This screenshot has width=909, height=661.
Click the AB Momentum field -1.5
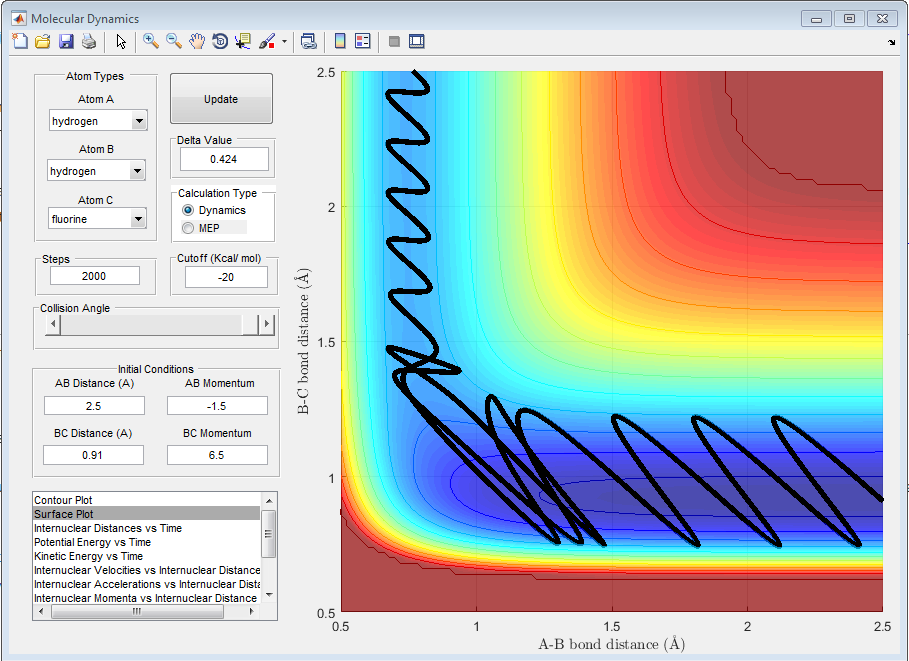point(217,406)
